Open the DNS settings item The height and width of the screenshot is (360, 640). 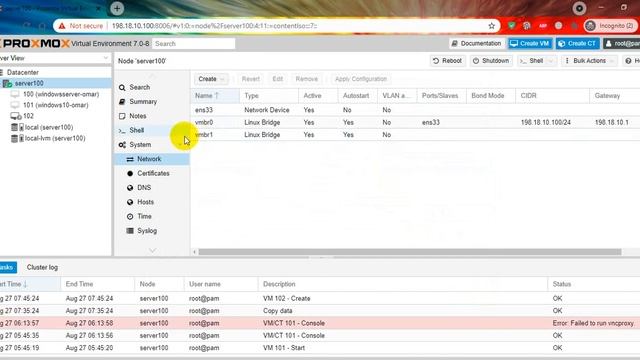click(x=144, y=188)
